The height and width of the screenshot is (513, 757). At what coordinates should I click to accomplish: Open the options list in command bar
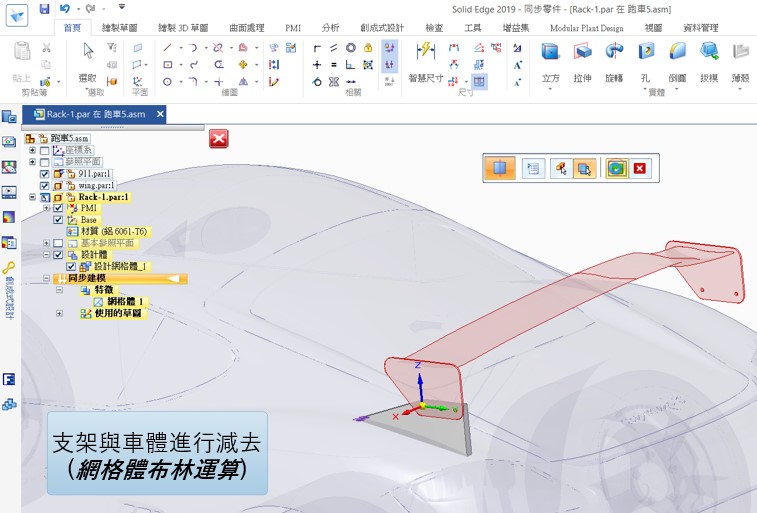(533, 168)
